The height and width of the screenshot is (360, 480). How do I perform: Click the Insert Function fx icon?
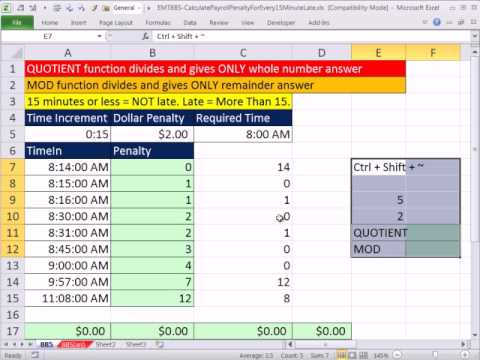[146, 36]
